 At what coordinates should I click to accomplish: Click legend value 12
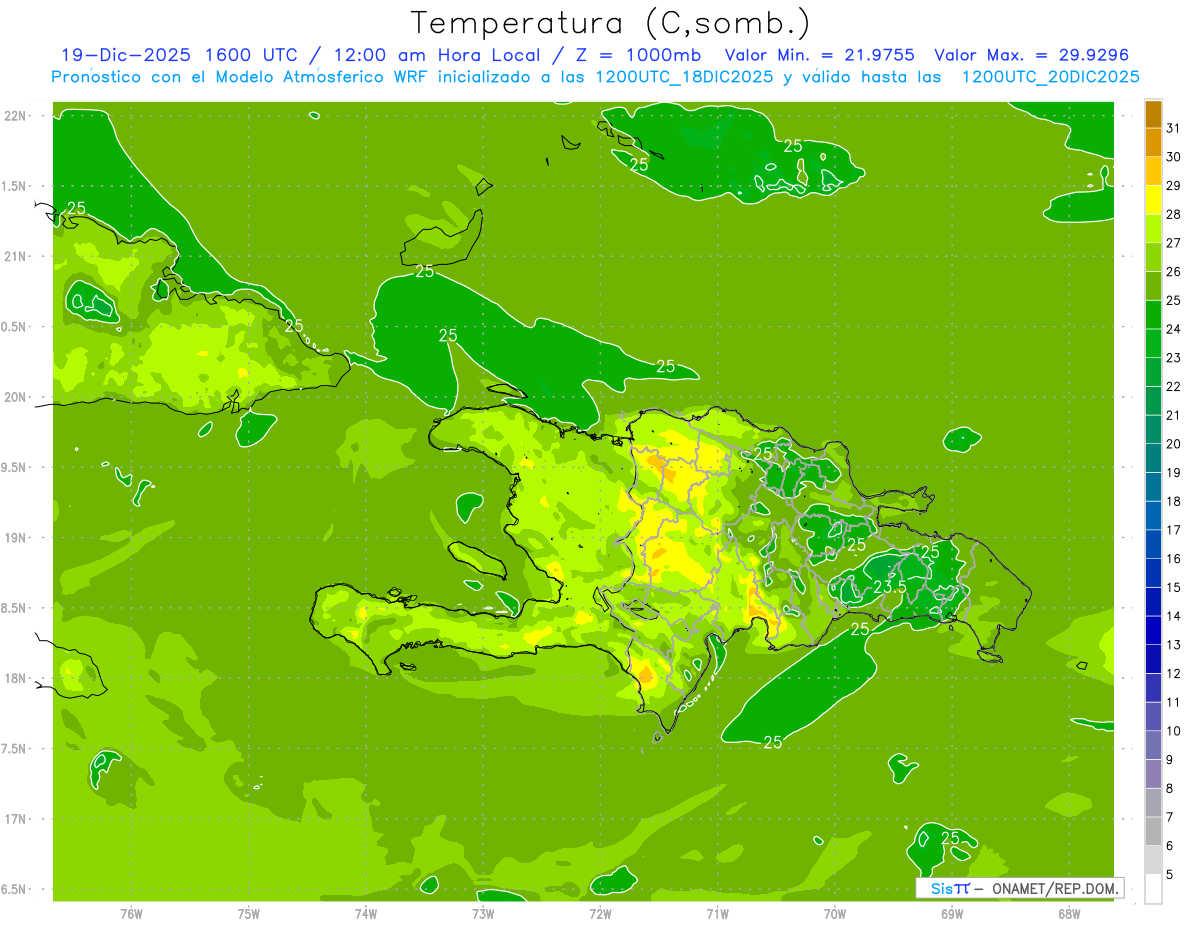(1173, 673)
